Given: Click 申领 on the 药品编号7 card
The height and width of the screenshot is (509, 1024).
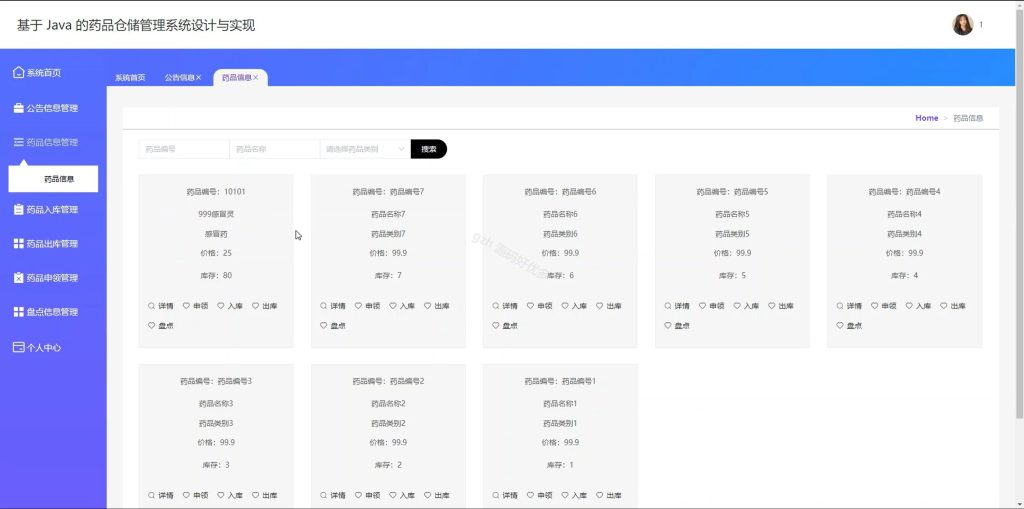Looking at the screenshot, I should tap(367, 306).
